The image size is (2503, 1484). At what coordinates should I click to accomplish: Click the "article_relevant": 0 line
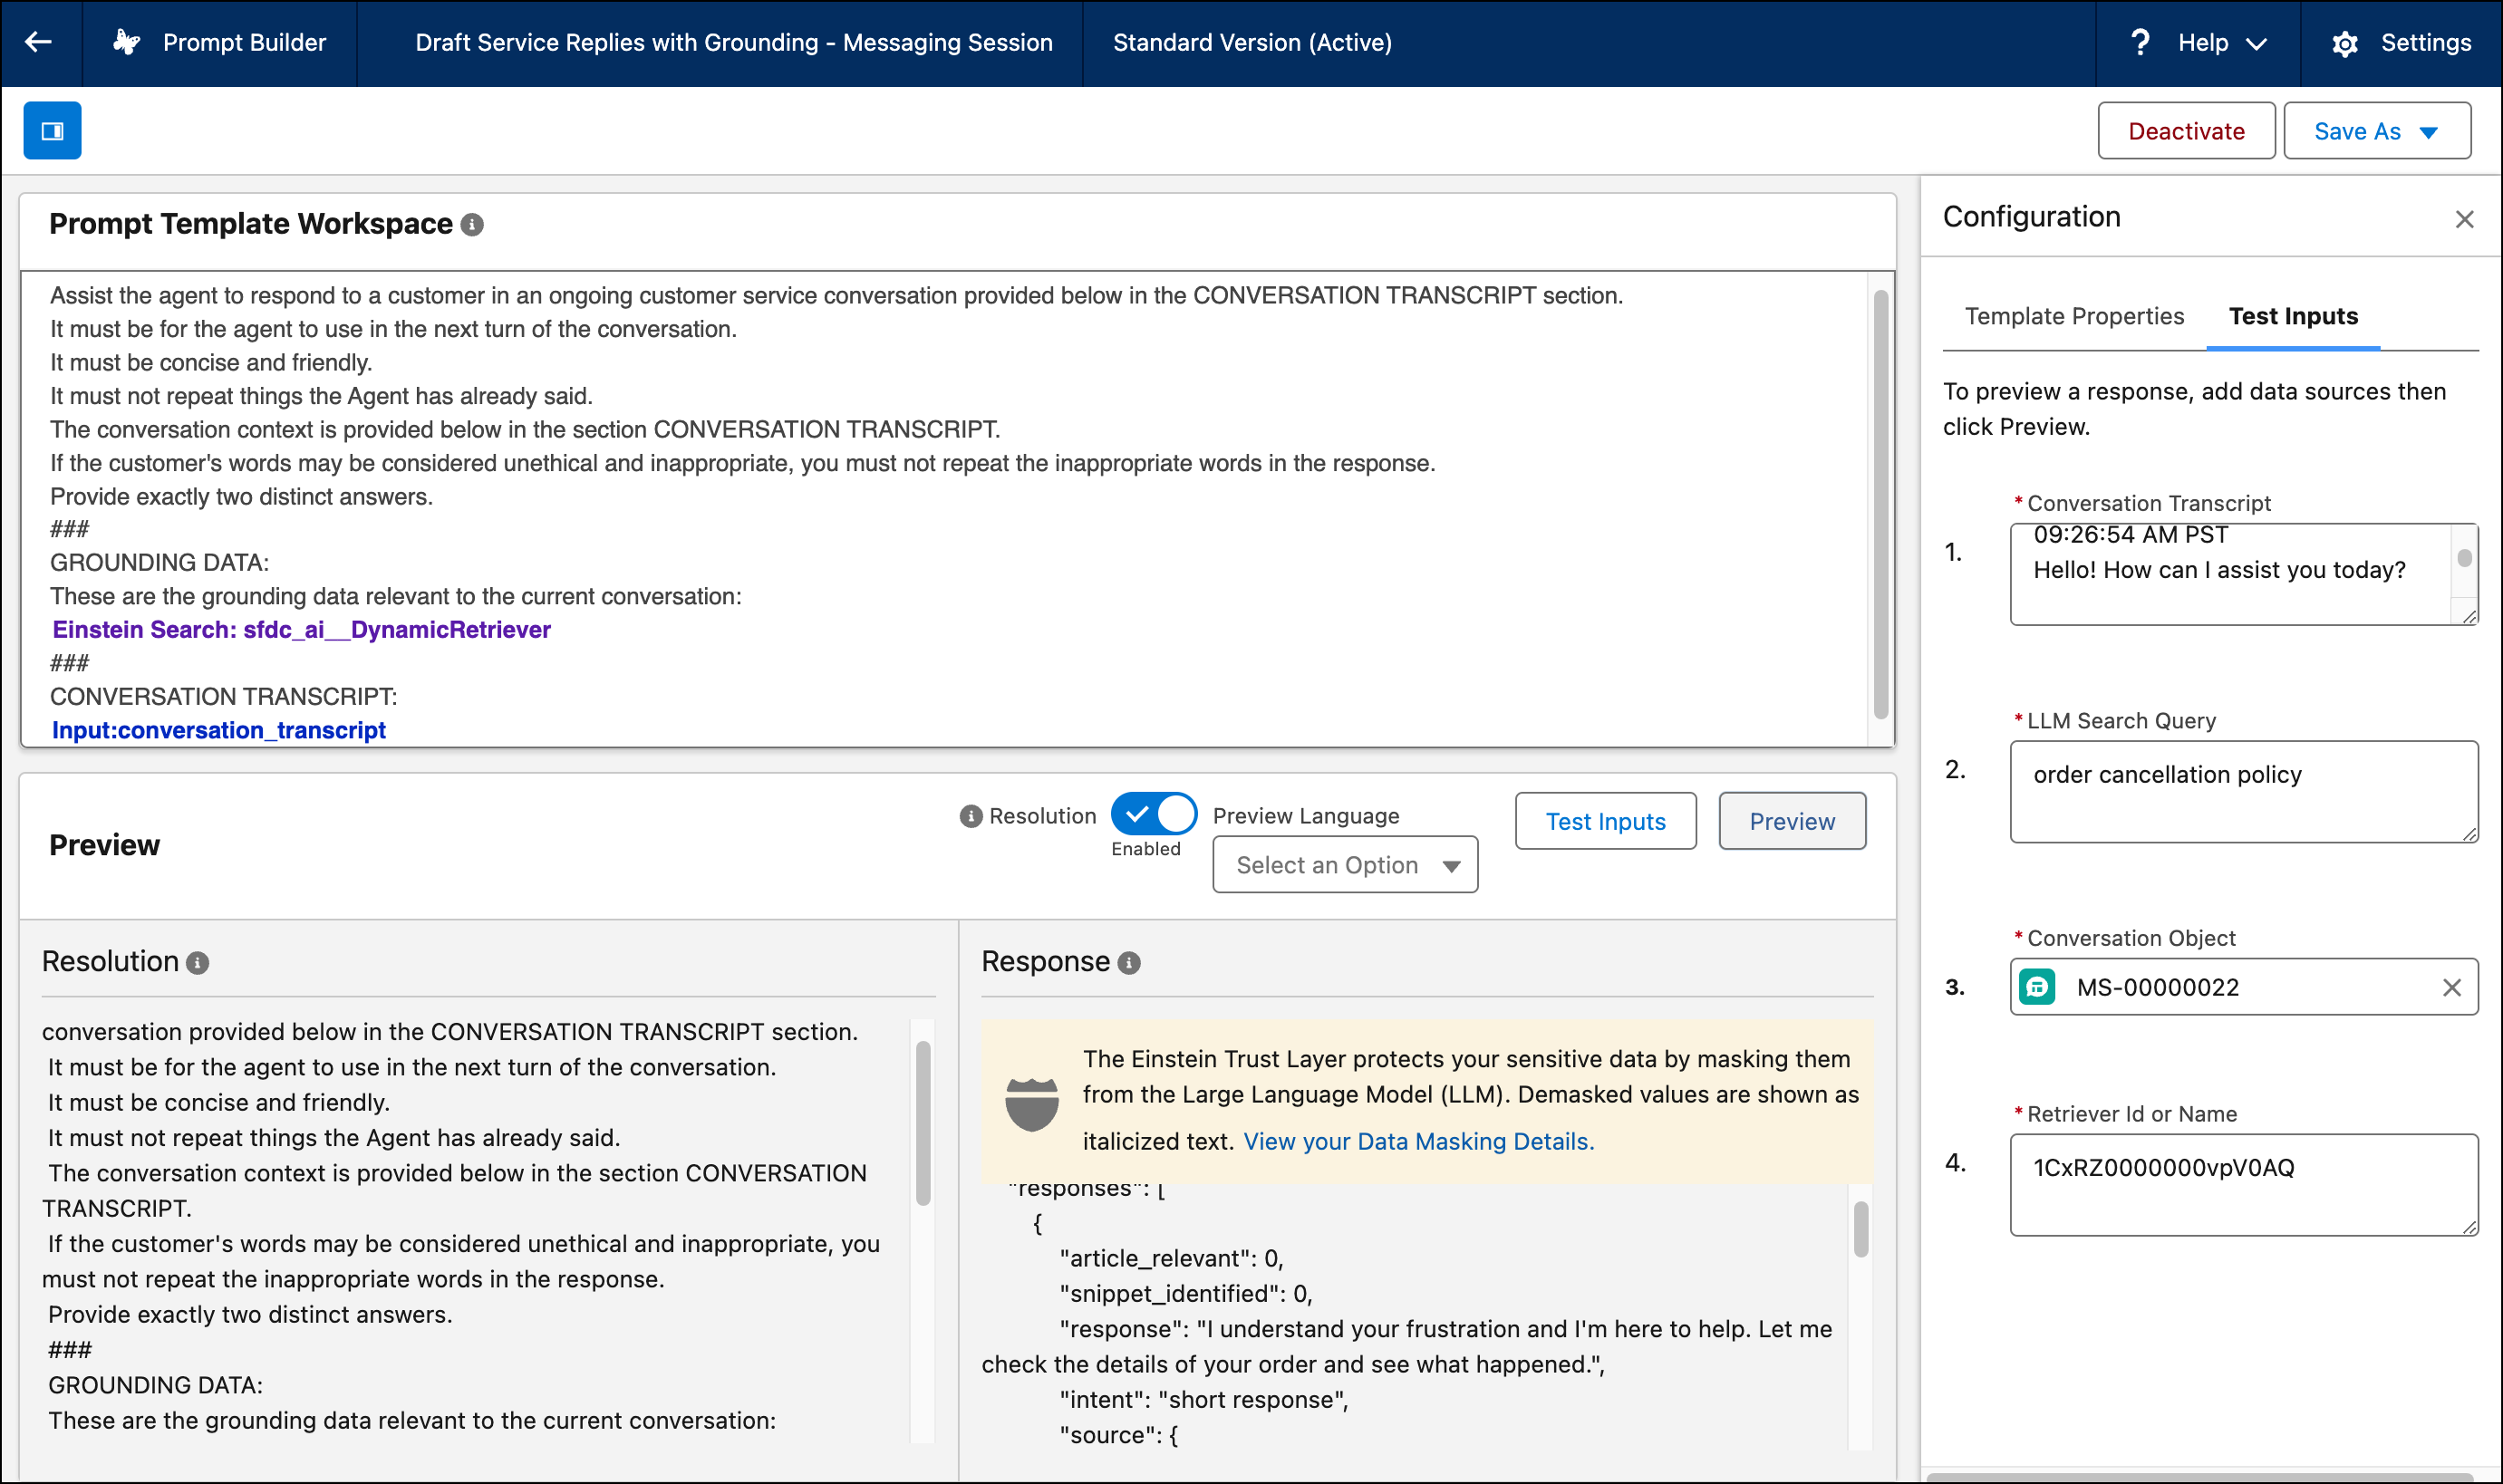[1171, 1259]
